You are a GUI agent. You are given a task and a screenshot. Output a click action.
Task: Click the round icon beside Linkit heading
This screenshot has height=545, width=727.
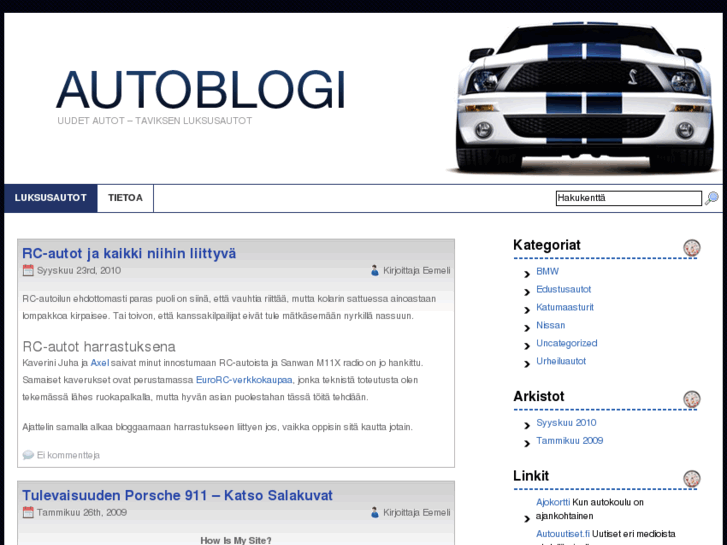coord(691,479)
